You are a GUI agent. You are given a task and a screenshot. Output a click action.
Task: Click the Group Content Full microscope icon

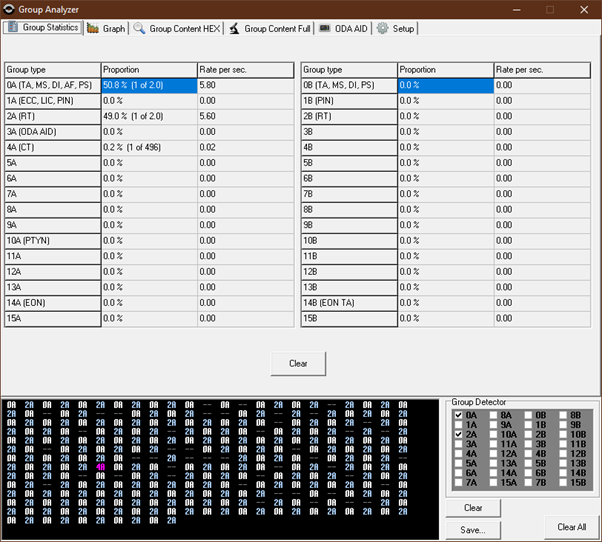coord(234,29)
